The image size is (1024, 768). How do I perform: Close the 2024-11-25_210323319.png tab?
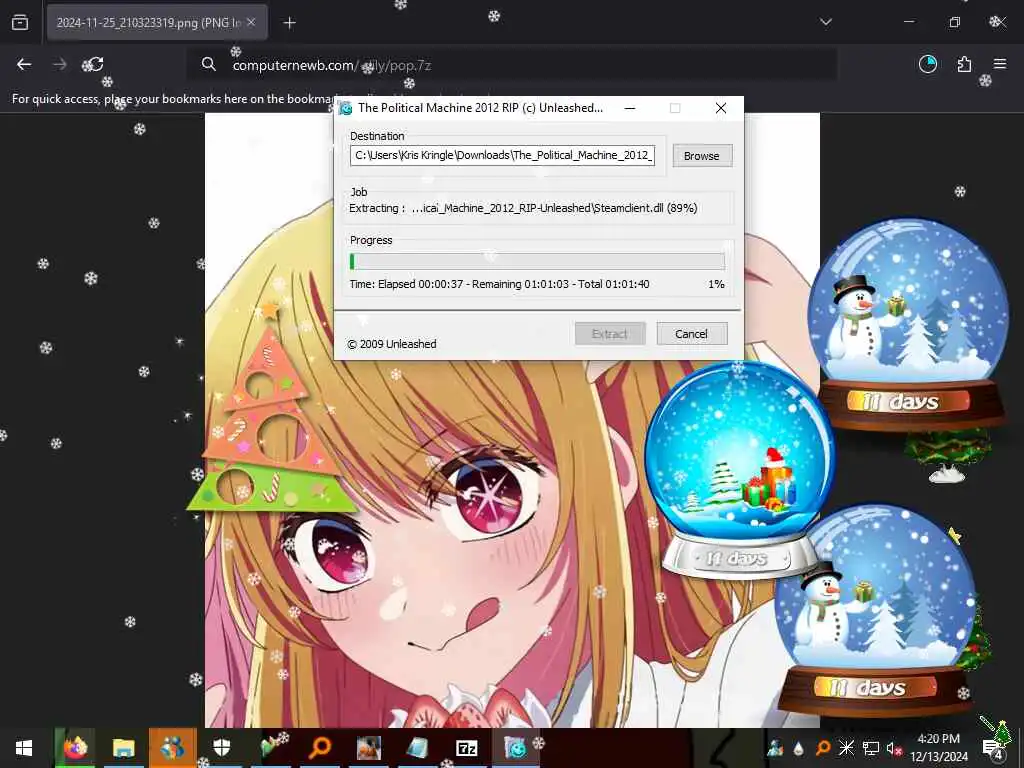coord(251,22)
